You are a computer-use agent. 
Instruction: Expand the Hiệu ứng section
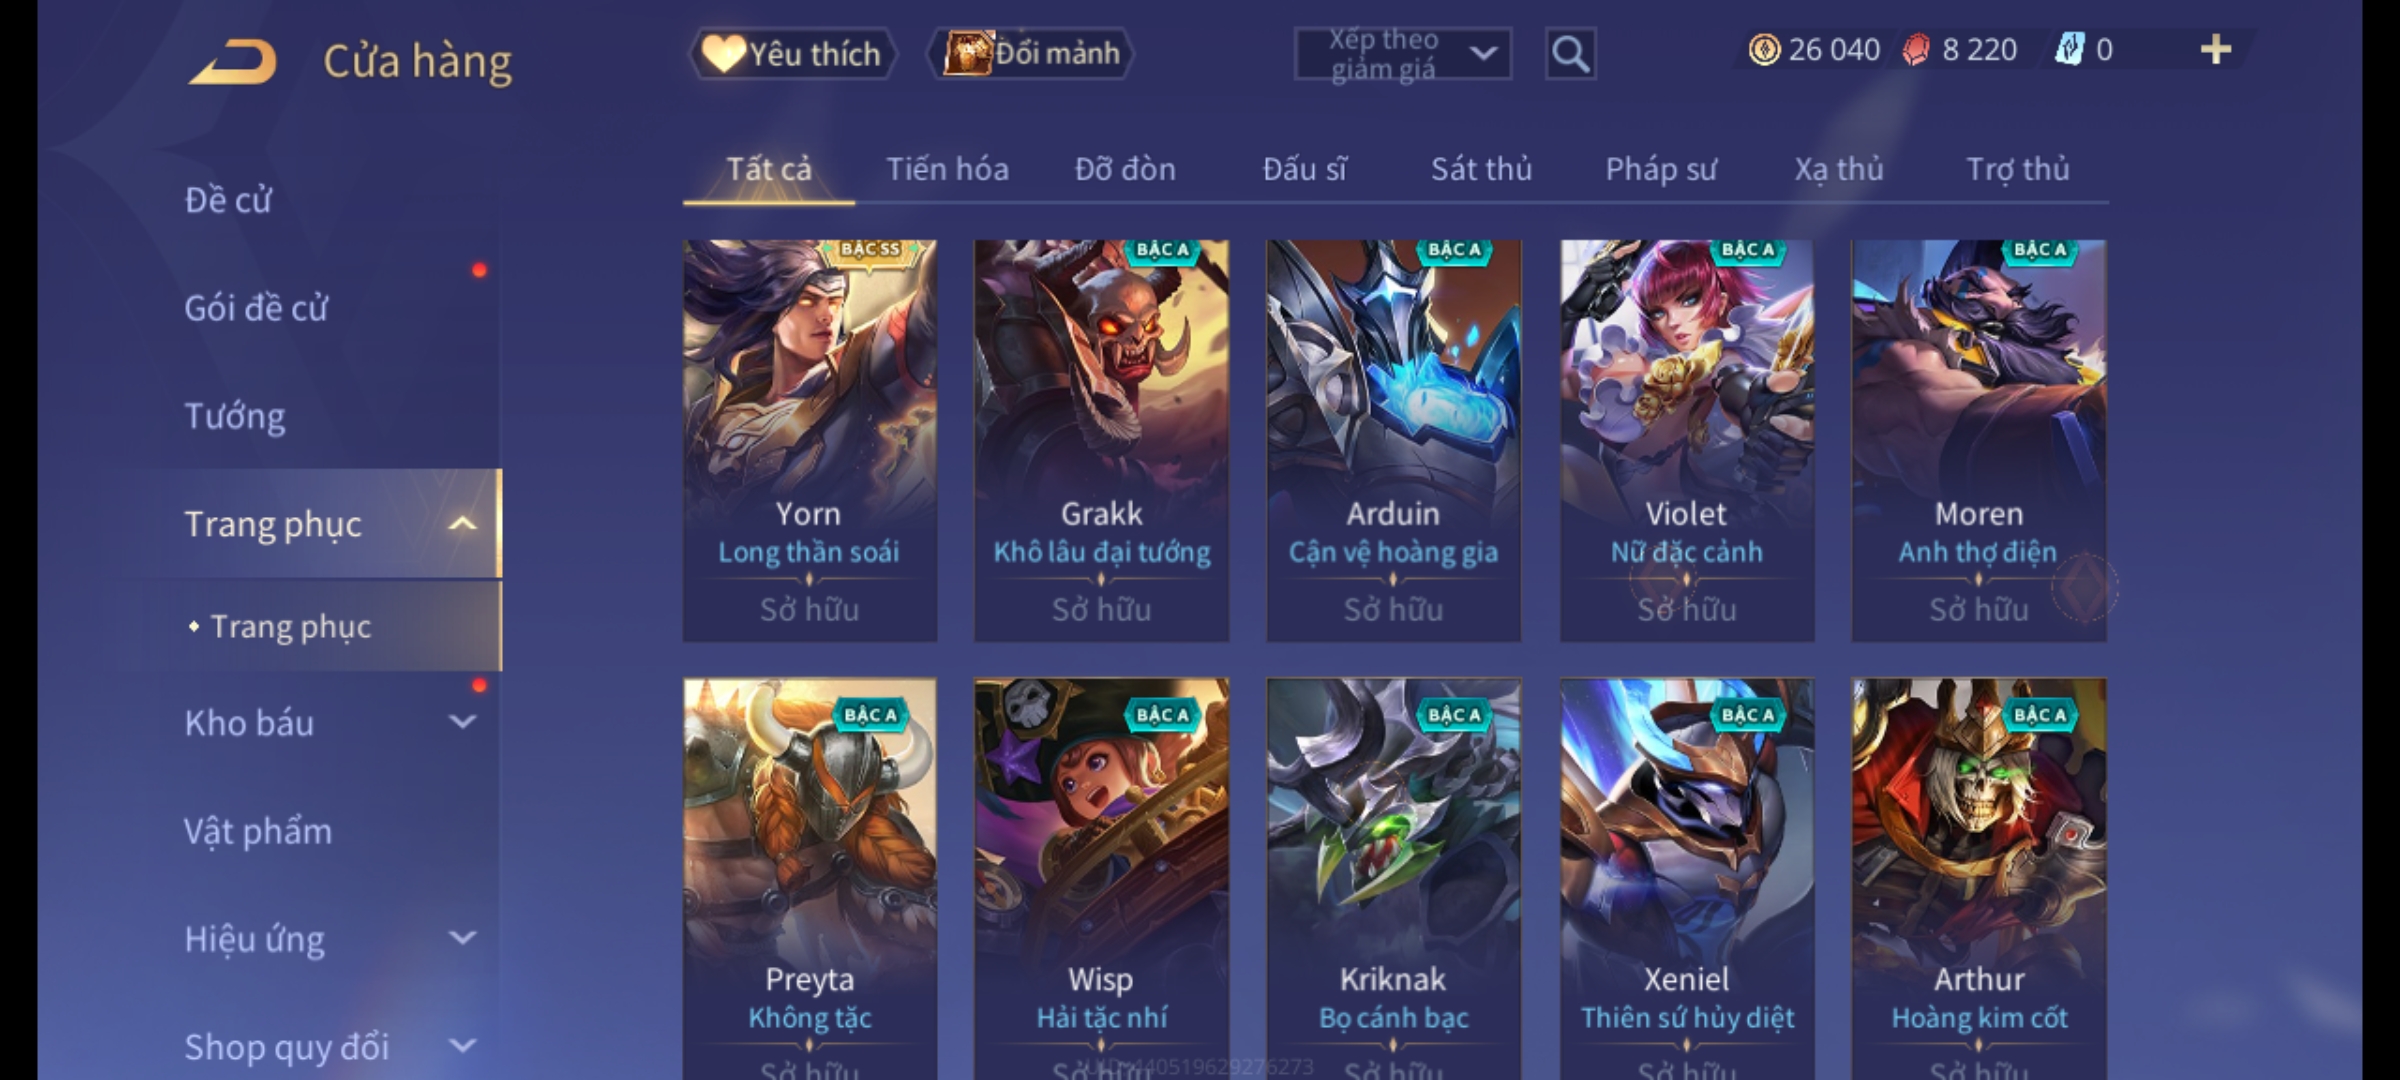tap(462, 938)
